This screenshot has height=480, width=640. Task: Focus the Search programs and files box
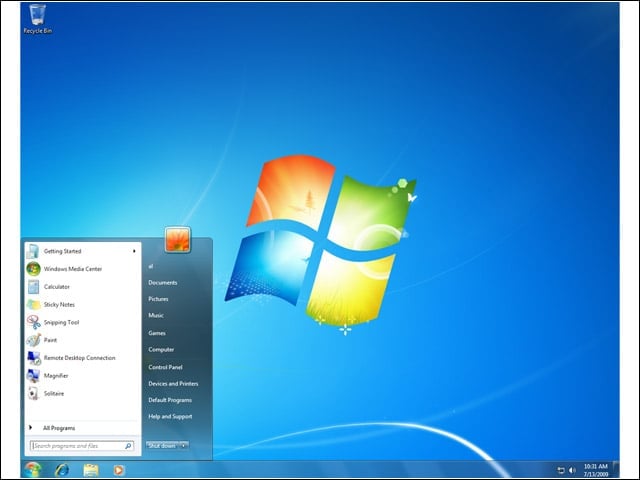pos(82,446)
